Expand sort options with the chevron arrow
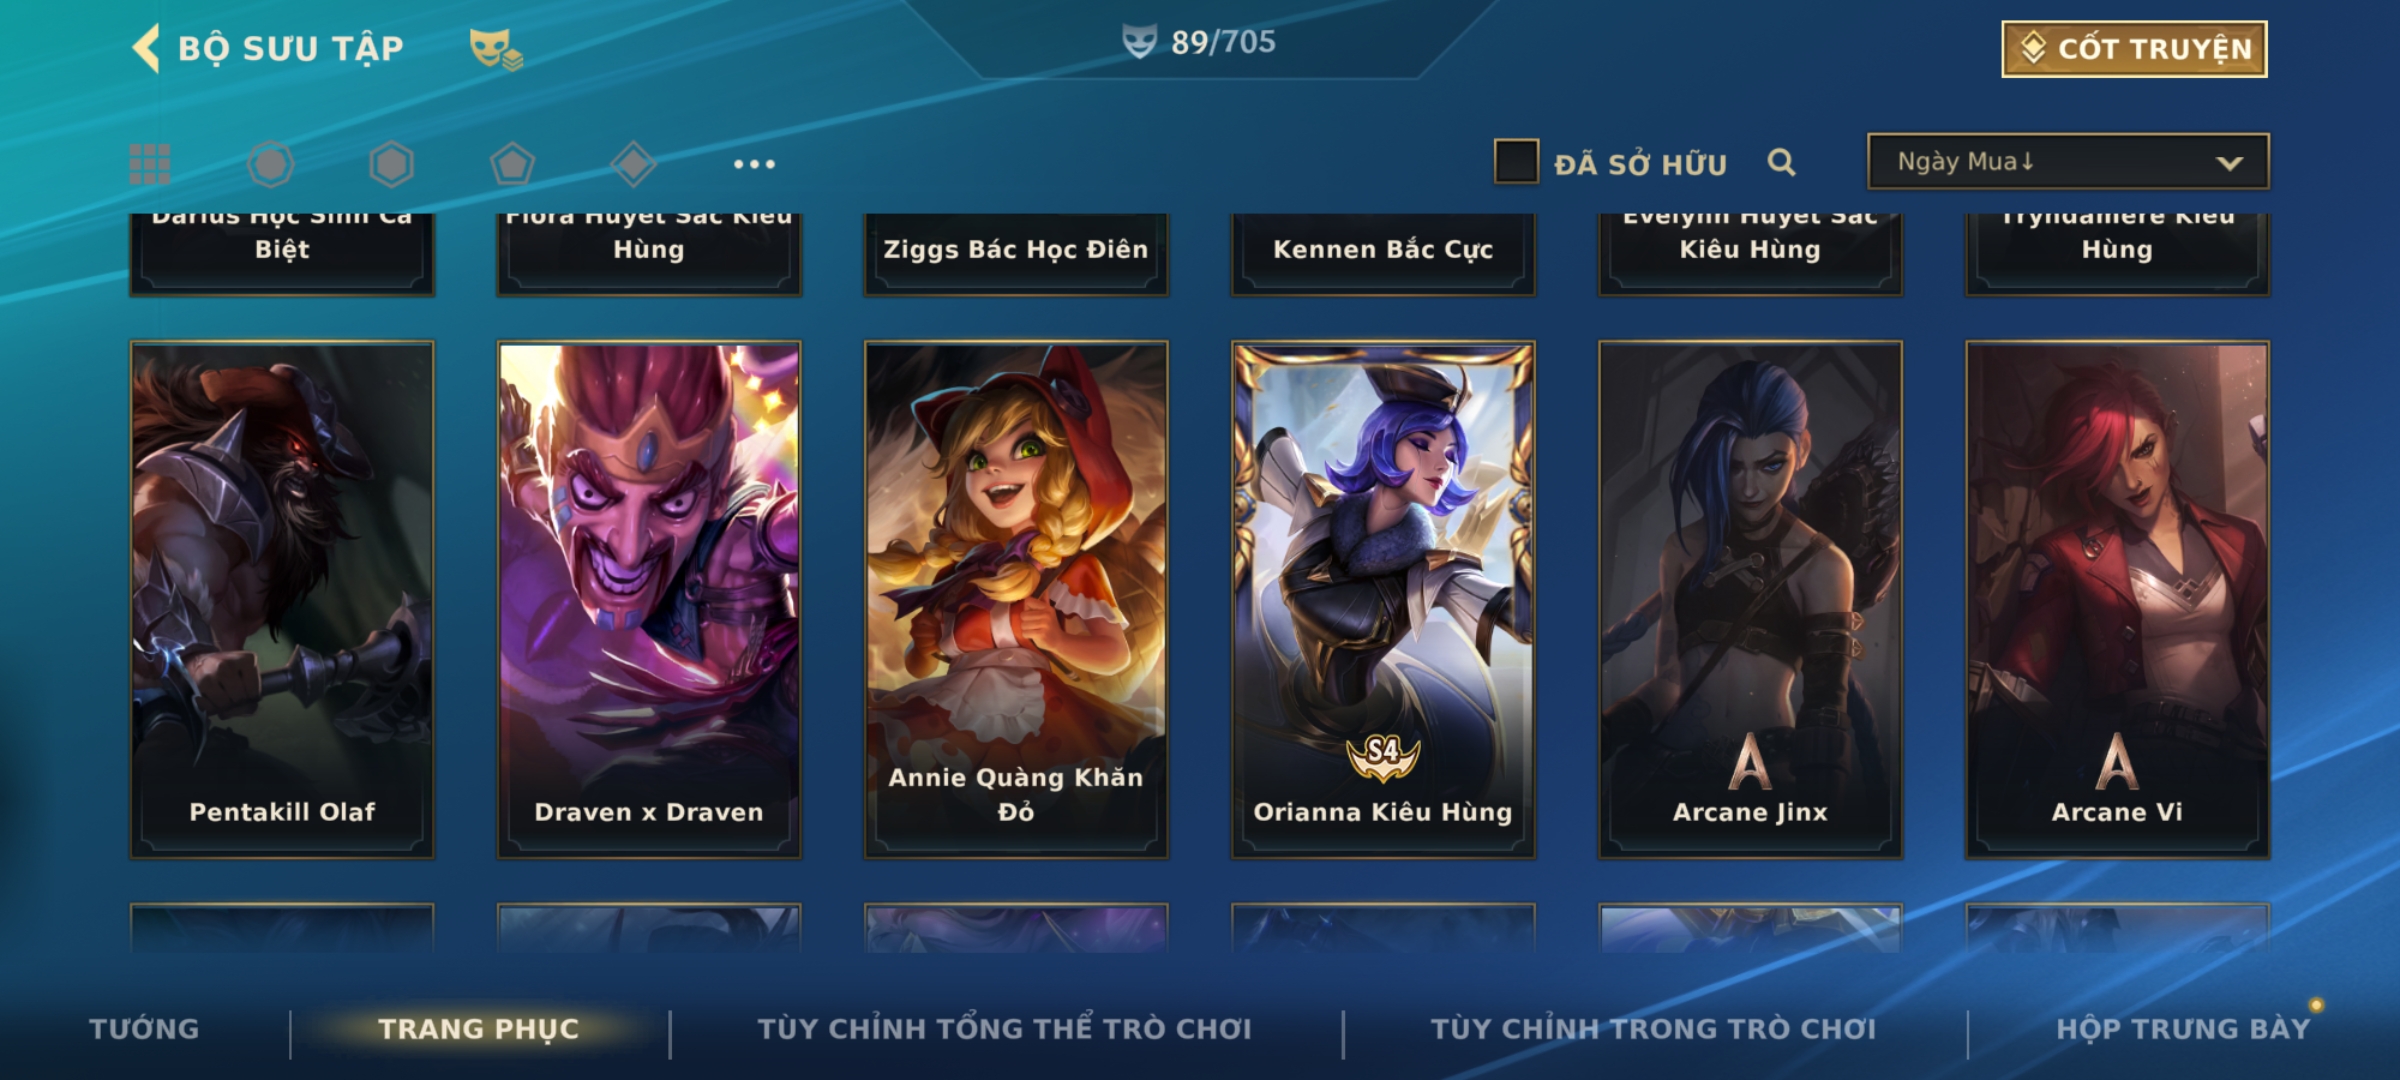Screen dimensions: 2400x1080 pos(2229,163)
